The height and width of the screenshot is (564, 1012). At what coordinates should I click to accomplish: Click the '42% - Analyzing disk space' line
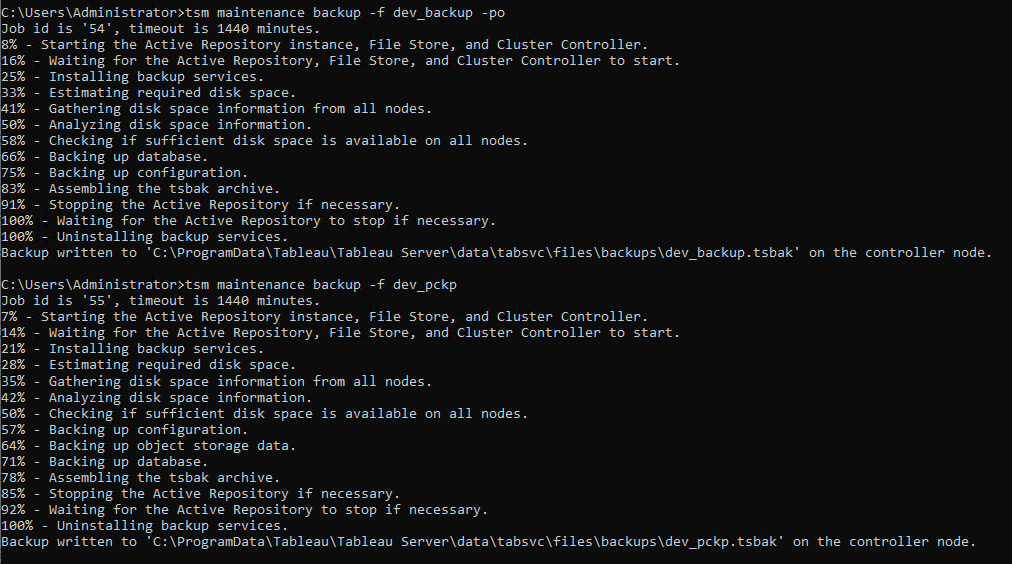tap(156, 398)
